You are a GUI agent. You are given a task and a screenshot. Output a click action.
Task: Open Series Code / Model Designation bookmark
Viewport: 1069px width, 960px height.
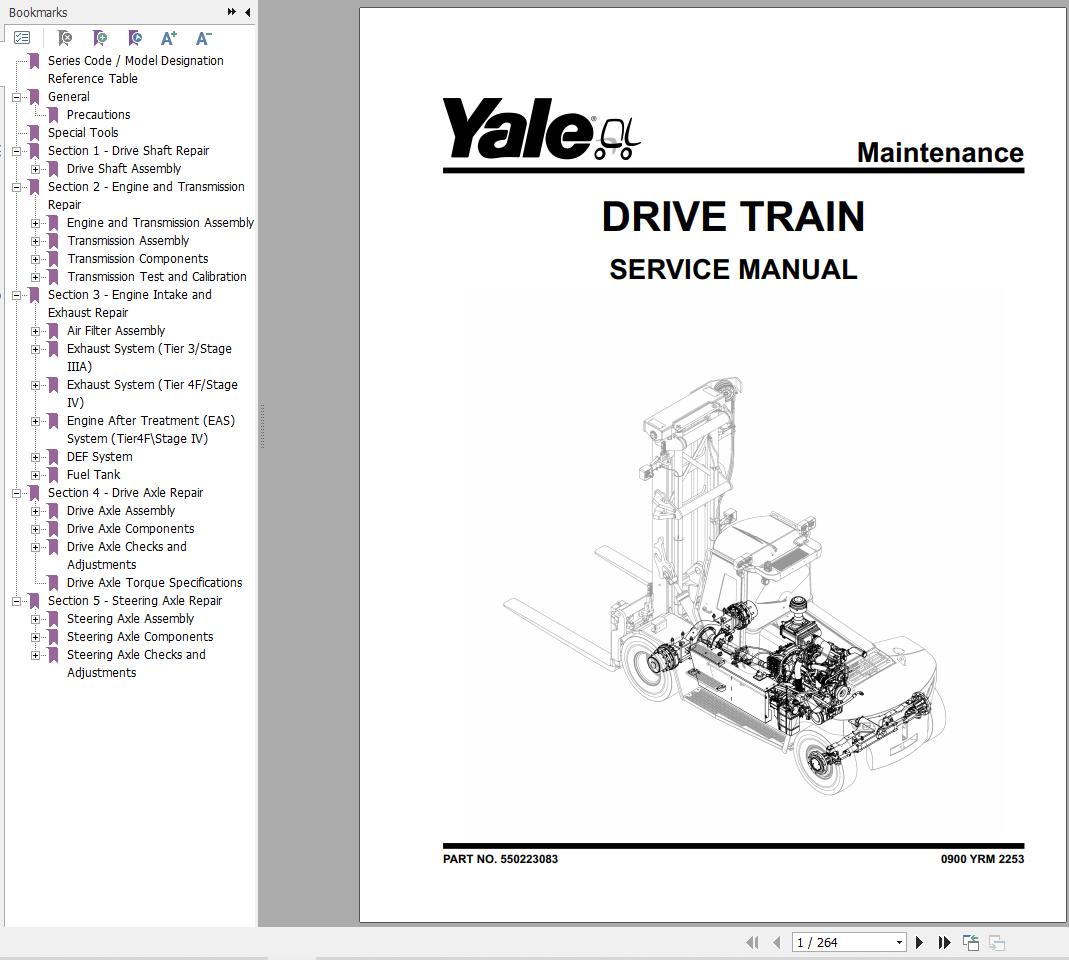[x=136, y=70]
